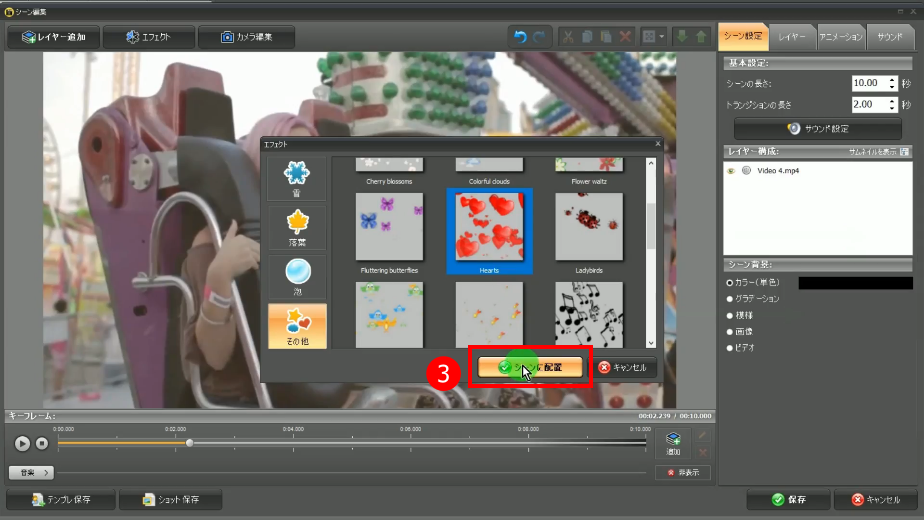Click the add keyframe (追加) icon

pyautogui.click(x=673, y=441)
